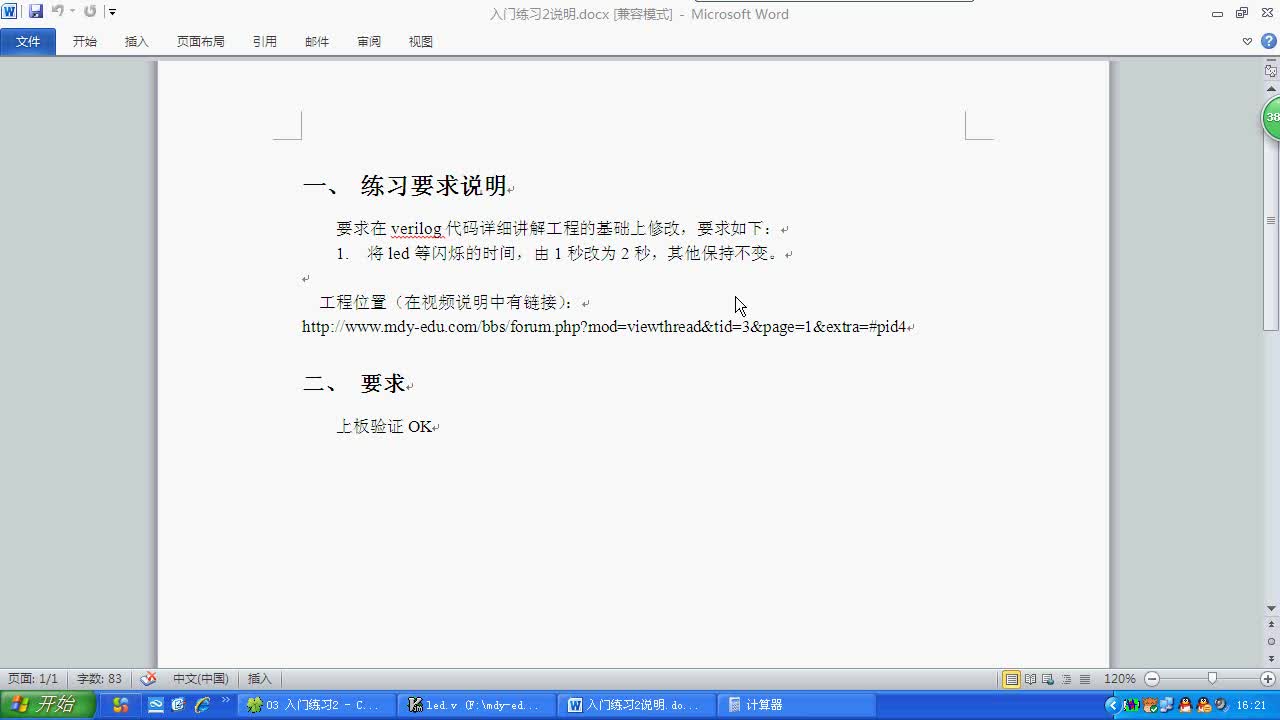Click the Word application icon in title bar

(x=9, y=11)
